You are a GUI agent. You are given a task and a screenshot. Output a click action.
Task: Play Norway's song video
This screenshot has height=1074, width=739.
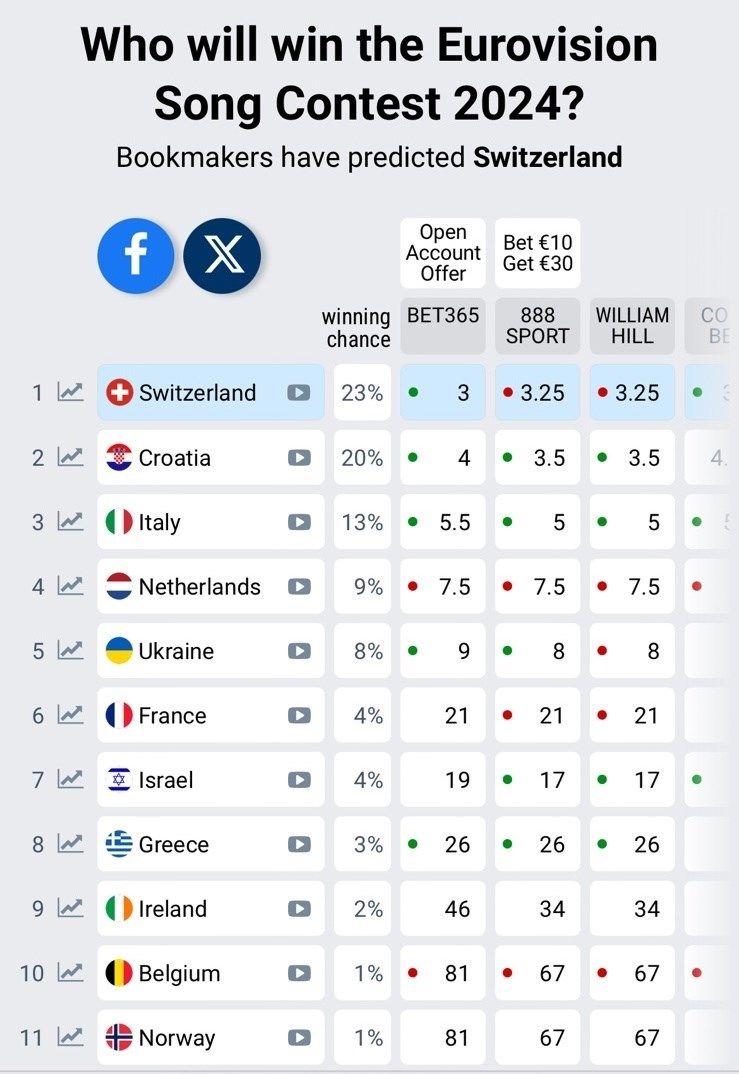[x=299, y=1038]
